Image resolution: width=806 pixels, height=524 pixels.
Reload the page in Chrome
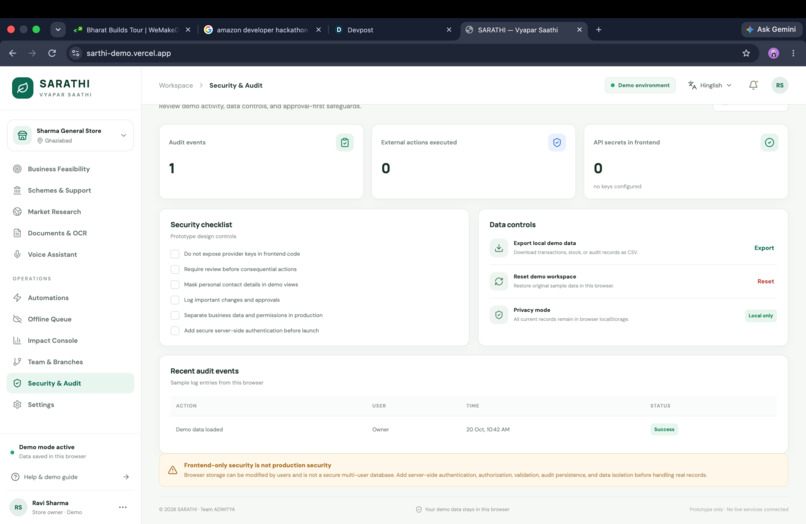click(x=52, y=53)
